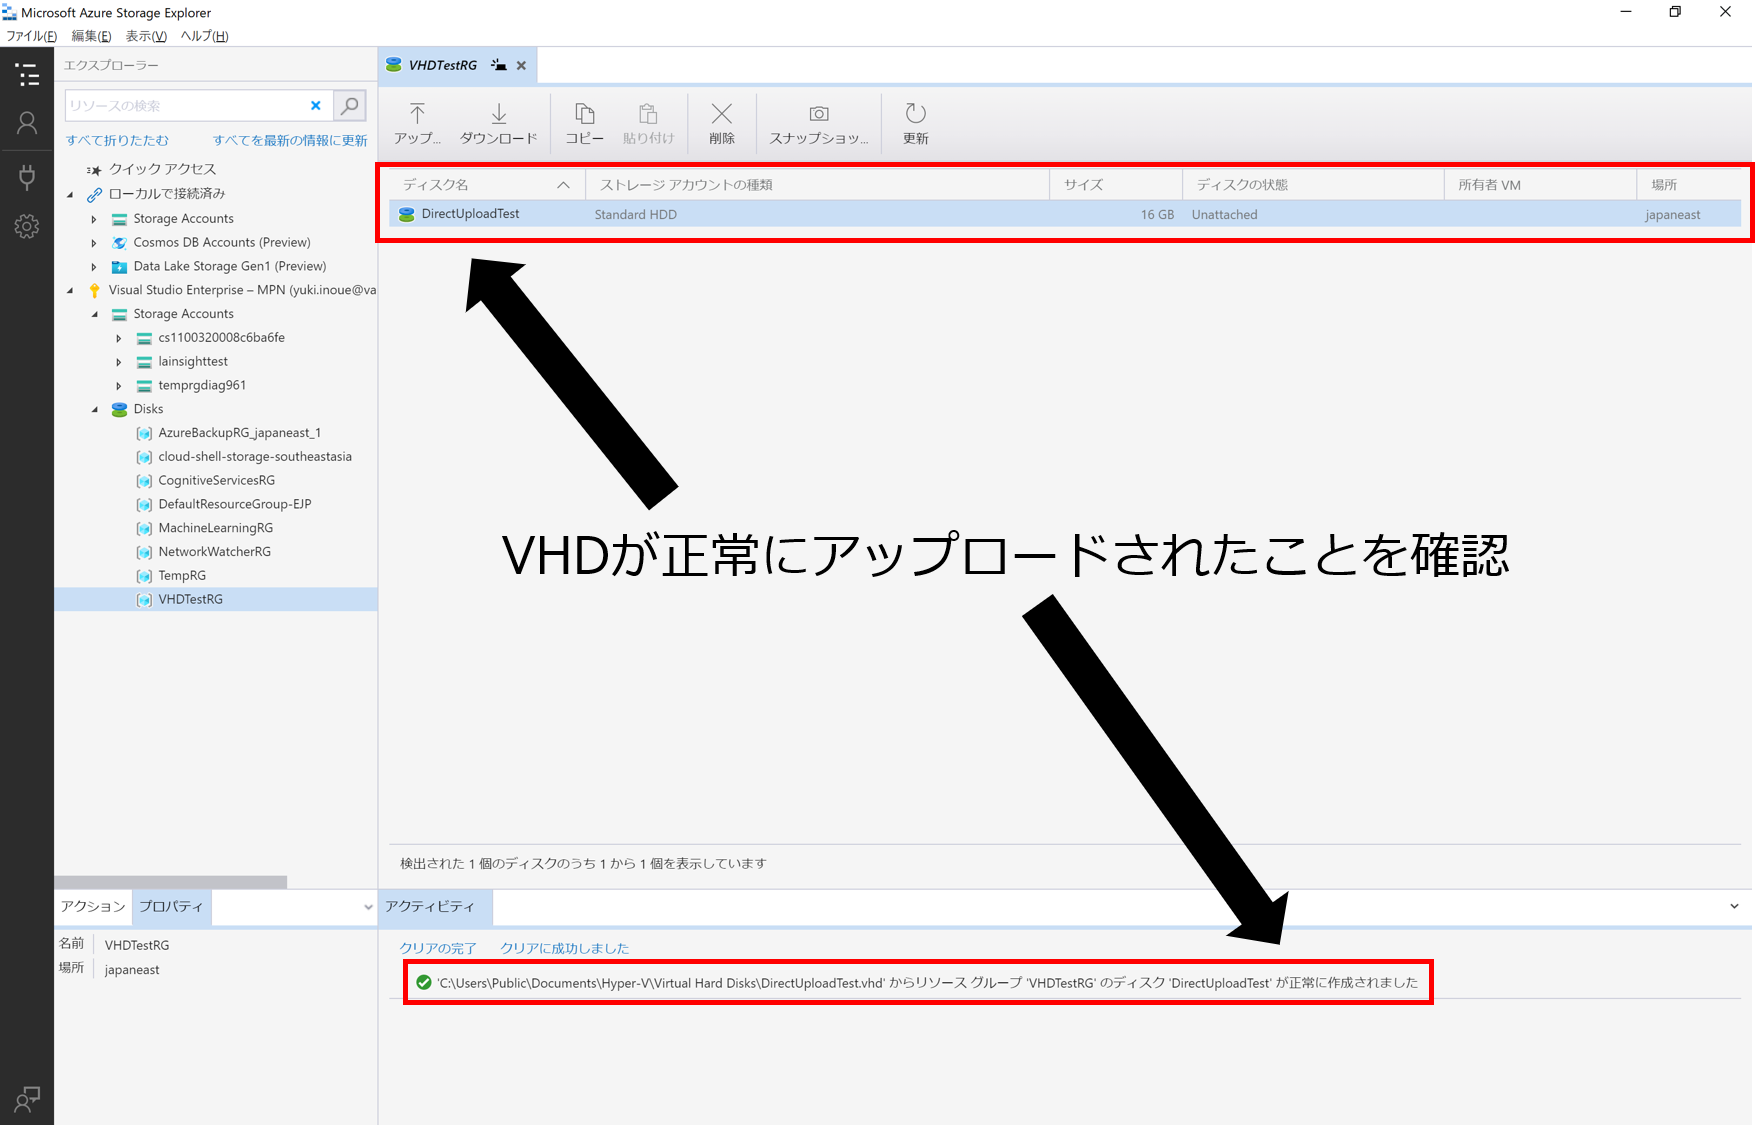Select Cosmos DB Accounts (Preview) node

click(222, 242)
